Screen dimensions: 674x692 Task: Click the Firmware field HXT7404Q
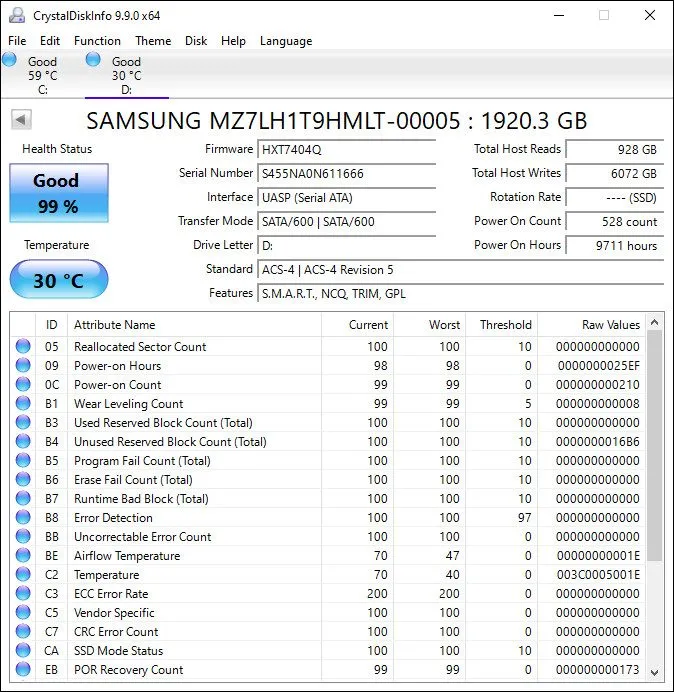[346, 150]
